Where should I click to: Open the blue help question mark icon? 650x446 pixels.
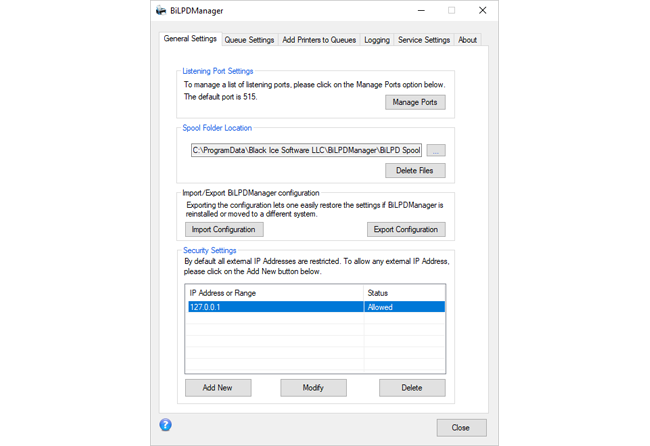point(165,425)
